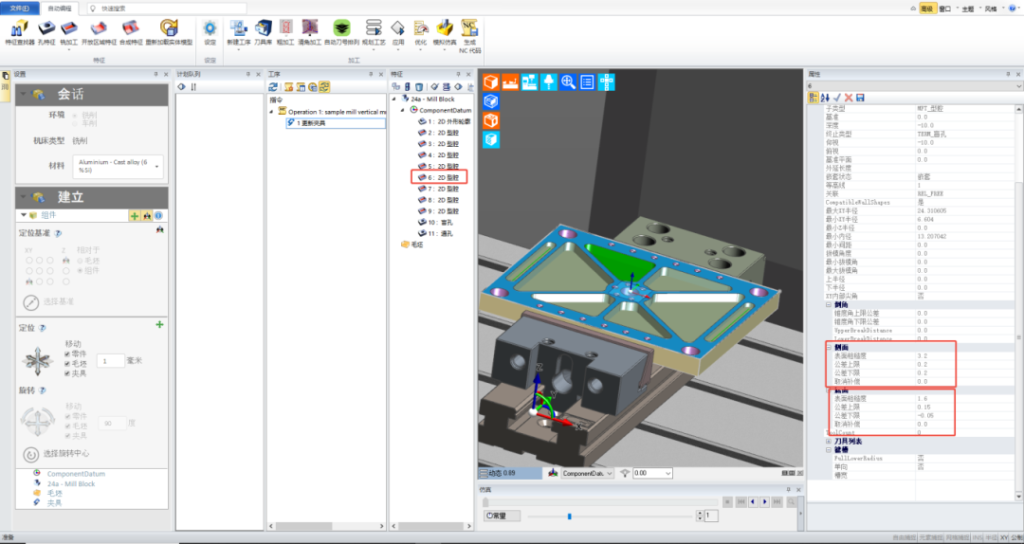Toggle the 零件 checkbox under 移动

coord(68,353)
